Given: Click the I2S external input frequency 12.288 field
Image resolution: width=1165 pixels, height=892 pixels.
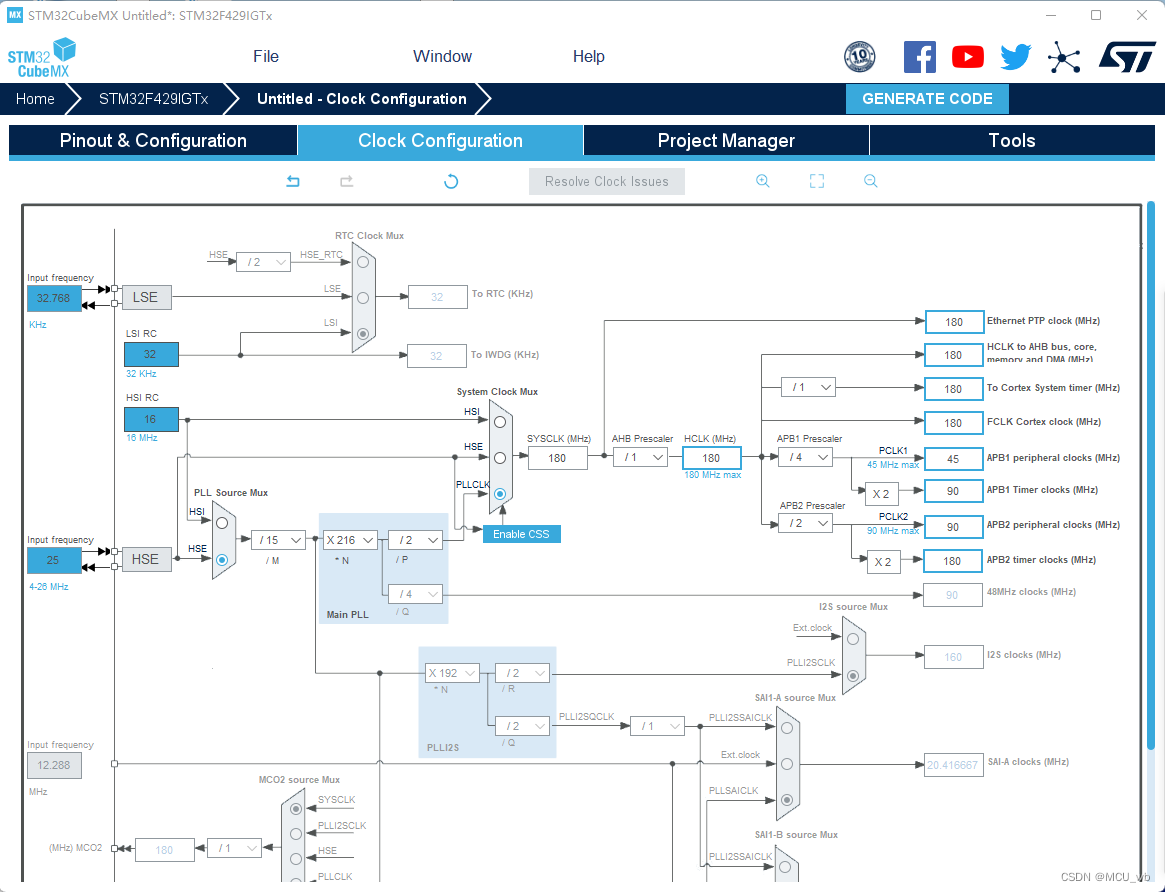Looking at the screenshot, I should pos(54,765).
